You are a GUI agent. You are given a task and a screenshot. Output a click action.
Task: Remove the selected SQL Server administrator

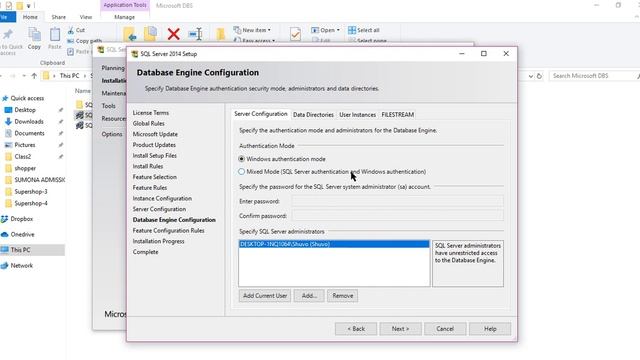(x=342, y=296)
